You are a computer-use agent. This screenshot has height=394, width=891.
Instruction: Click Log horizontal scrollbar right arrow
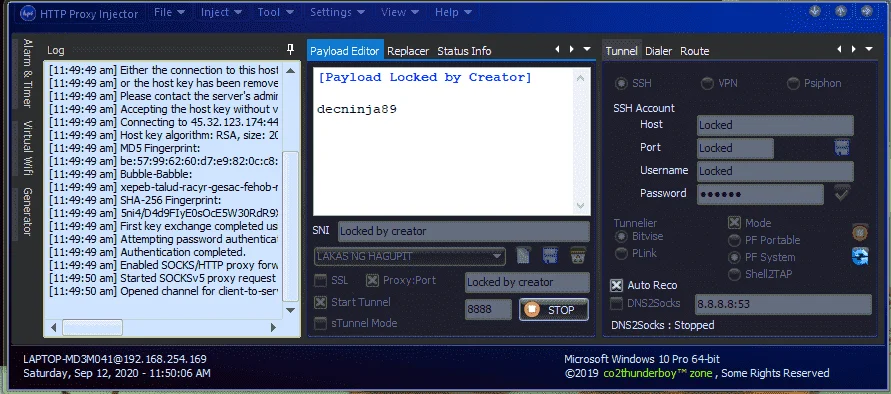[x=273, y=327]
